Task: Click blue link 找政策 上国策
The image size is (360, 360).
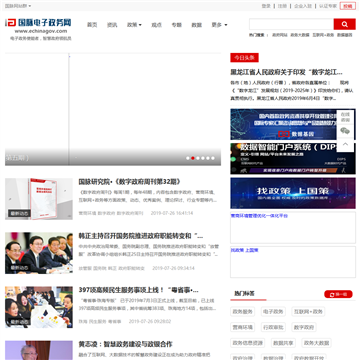Action: (244, 250)
